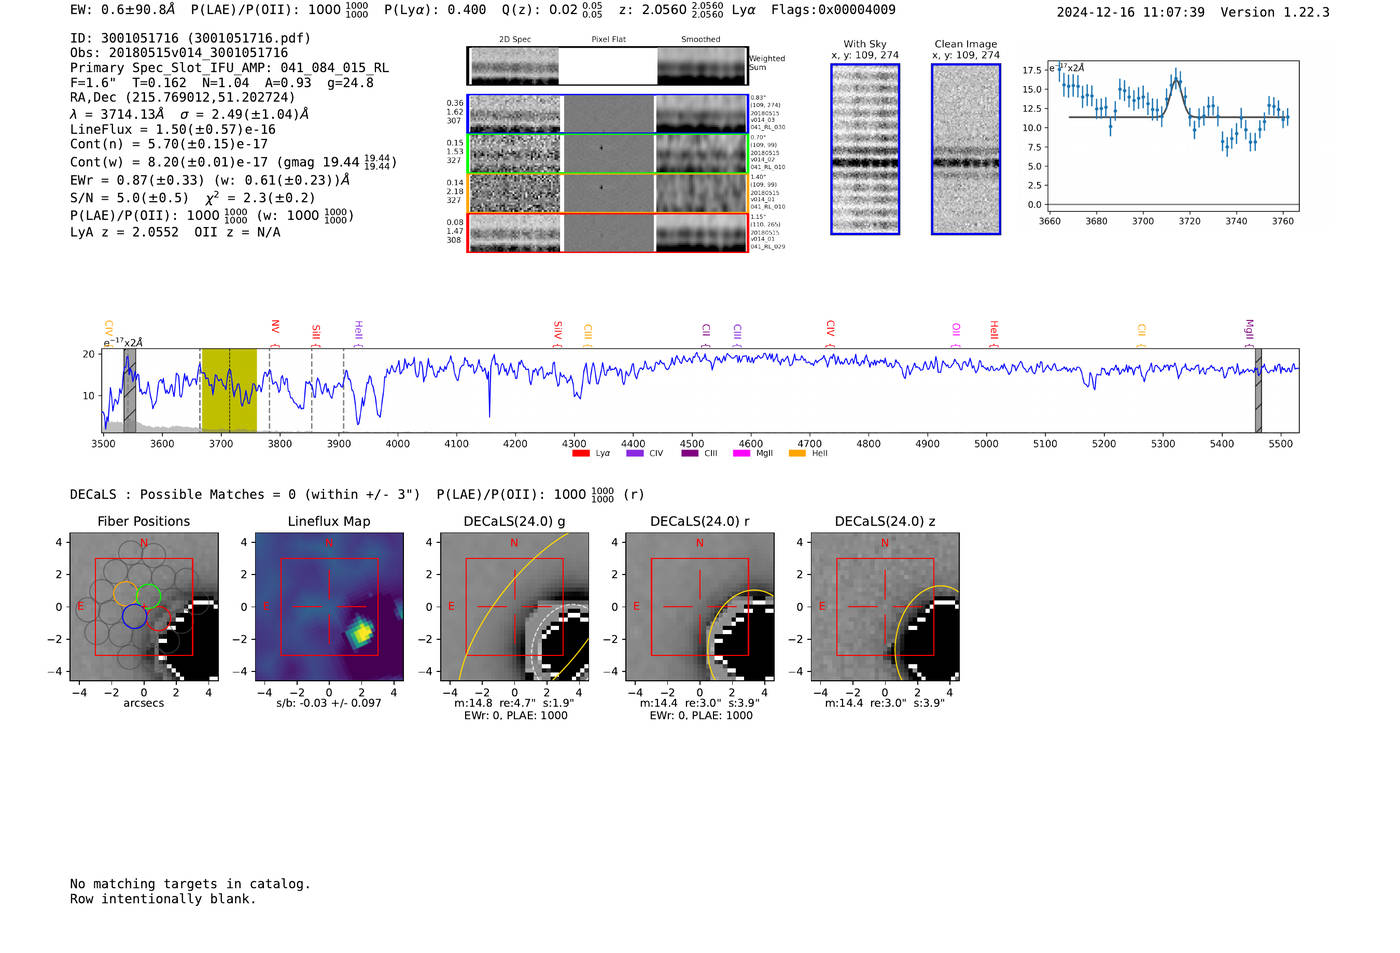Viewport: 1400px width, 953px height.
Task: Click the orange HeII legend swatch
Action: pyautogui.click(x=797, y=453)
